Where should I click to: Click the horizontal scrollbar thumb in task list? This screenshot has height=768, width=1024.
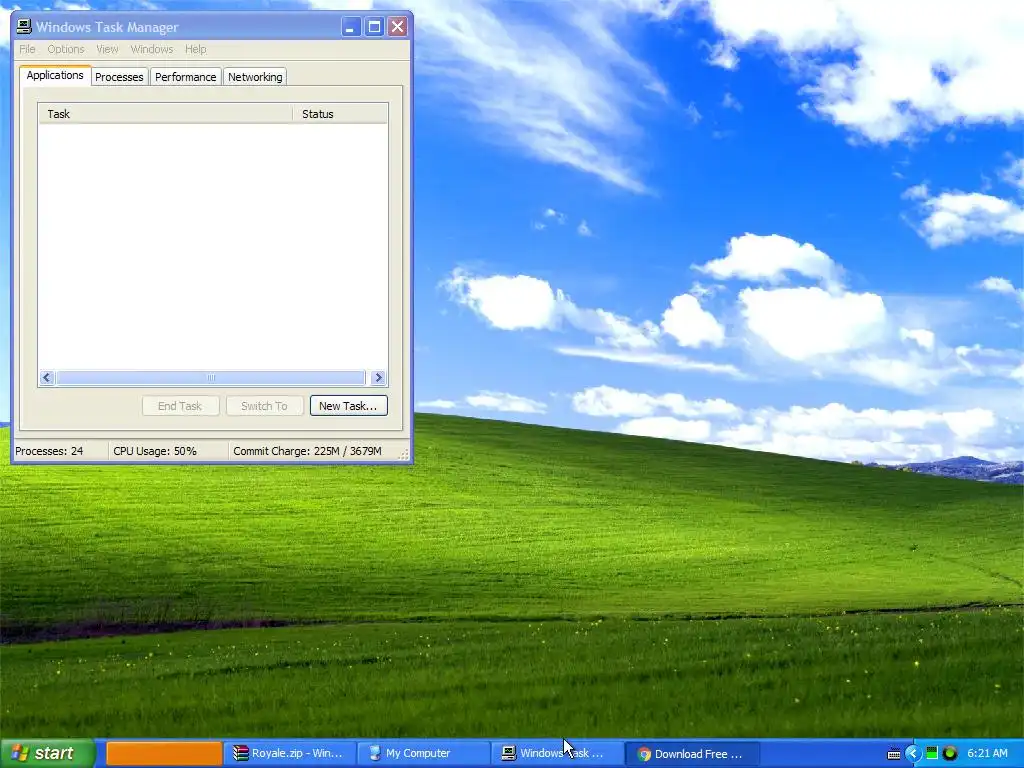(211, 377)
